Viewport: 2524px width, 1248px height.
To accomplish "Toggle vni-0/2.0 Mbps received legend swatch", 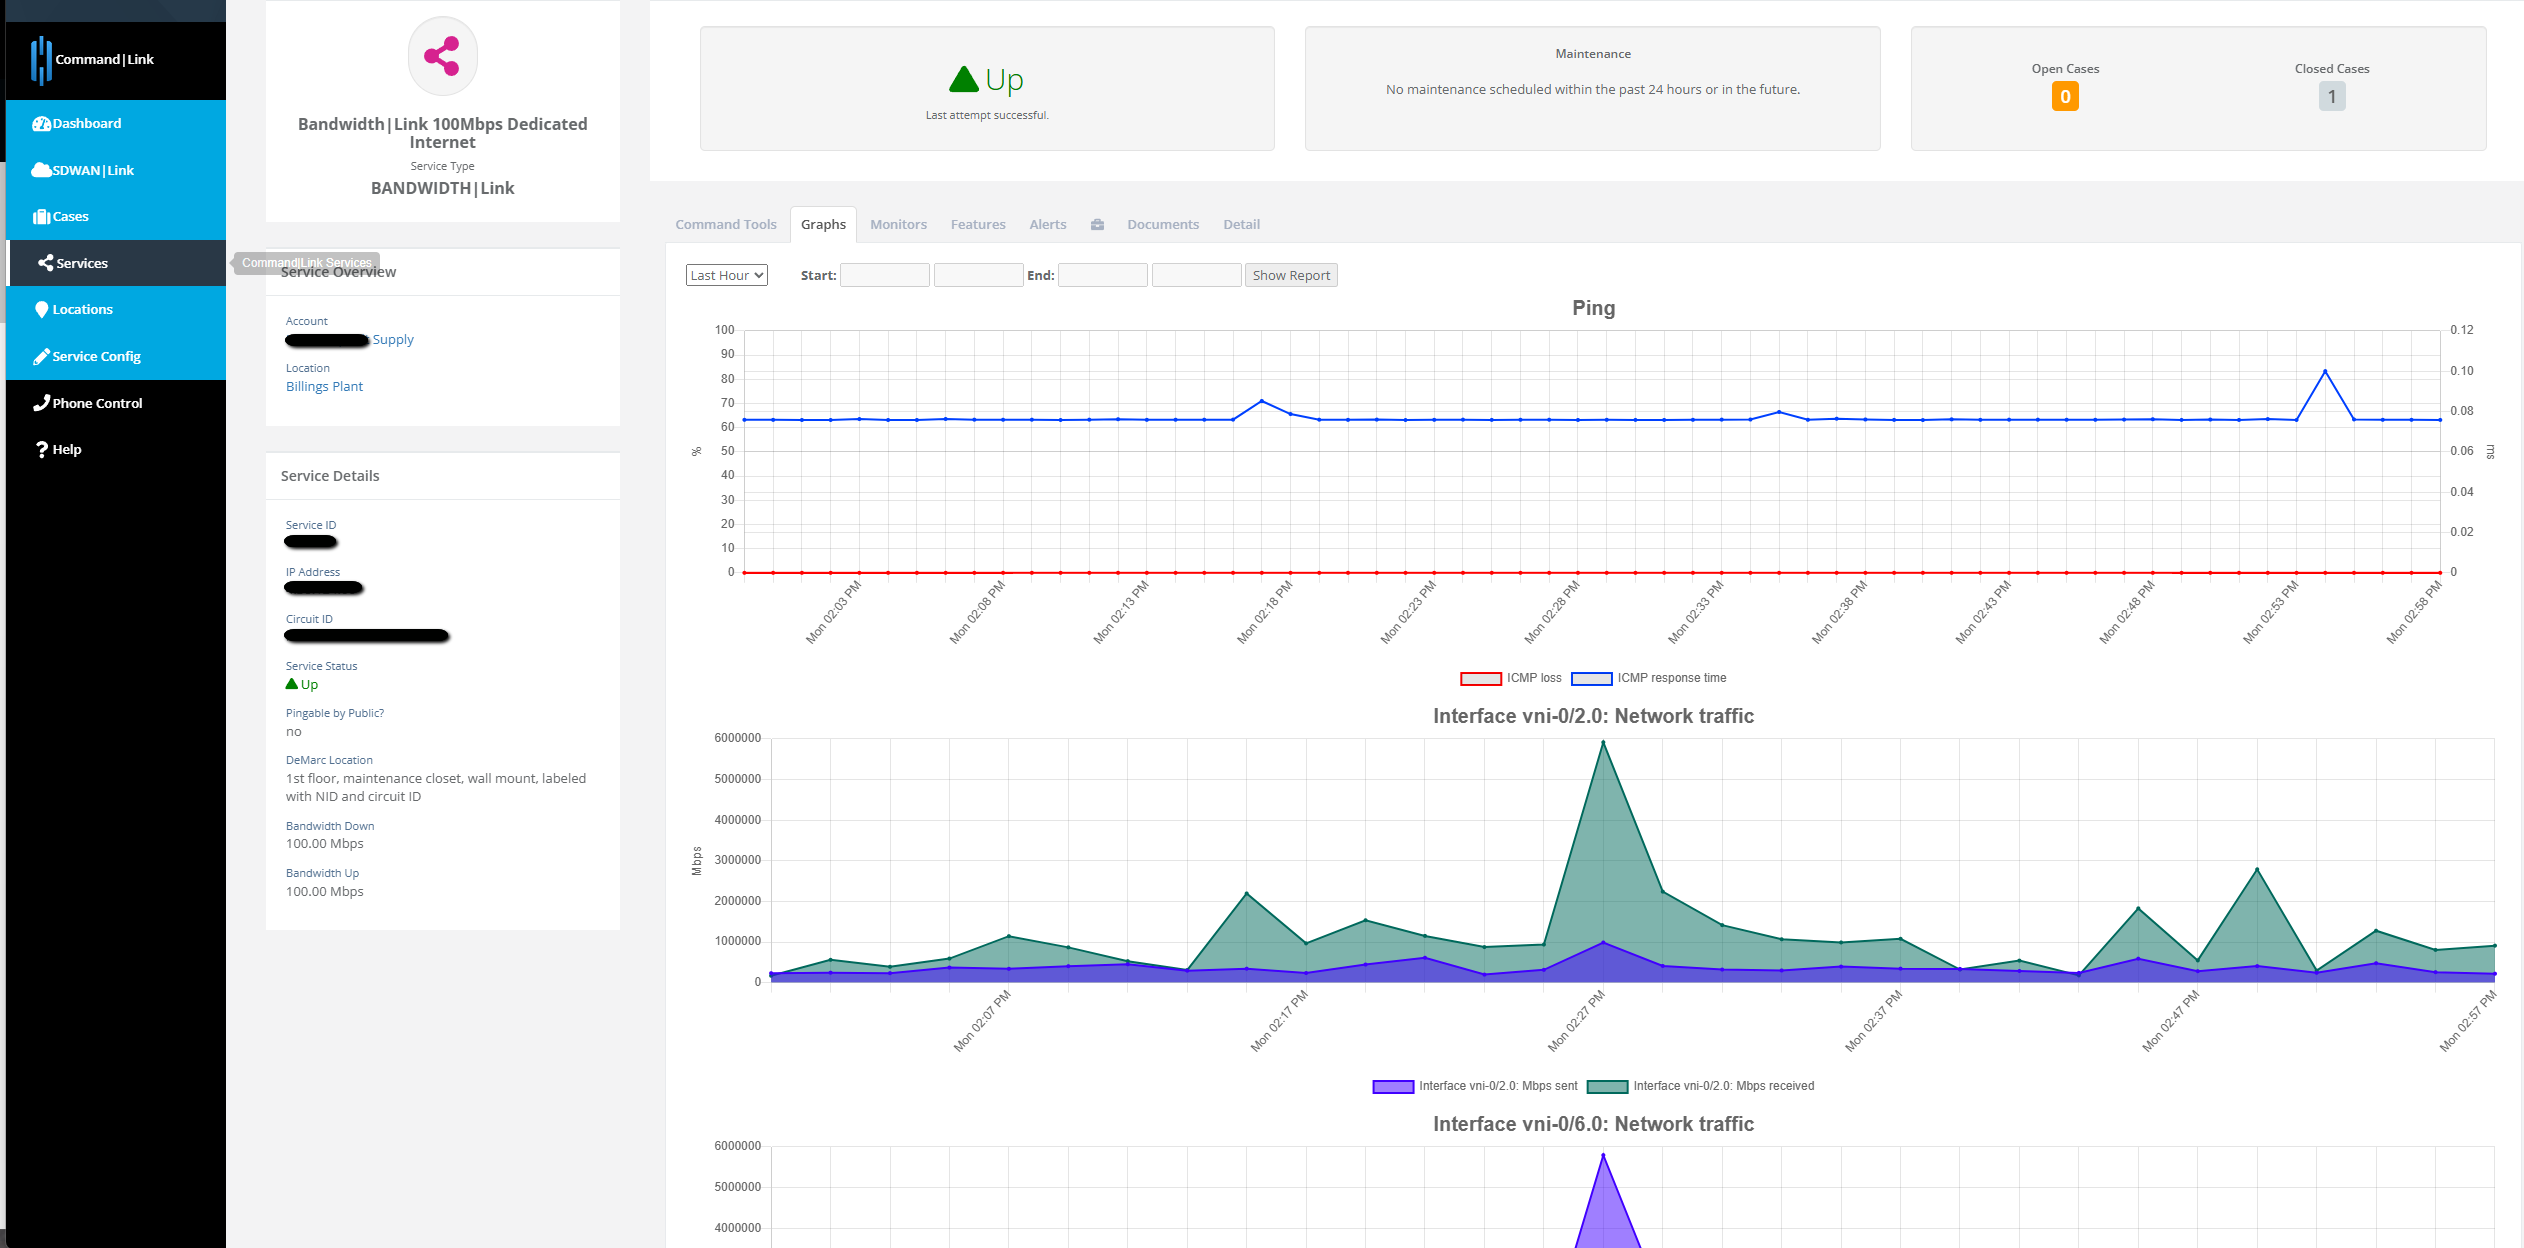I will tap(1607, 1087).
